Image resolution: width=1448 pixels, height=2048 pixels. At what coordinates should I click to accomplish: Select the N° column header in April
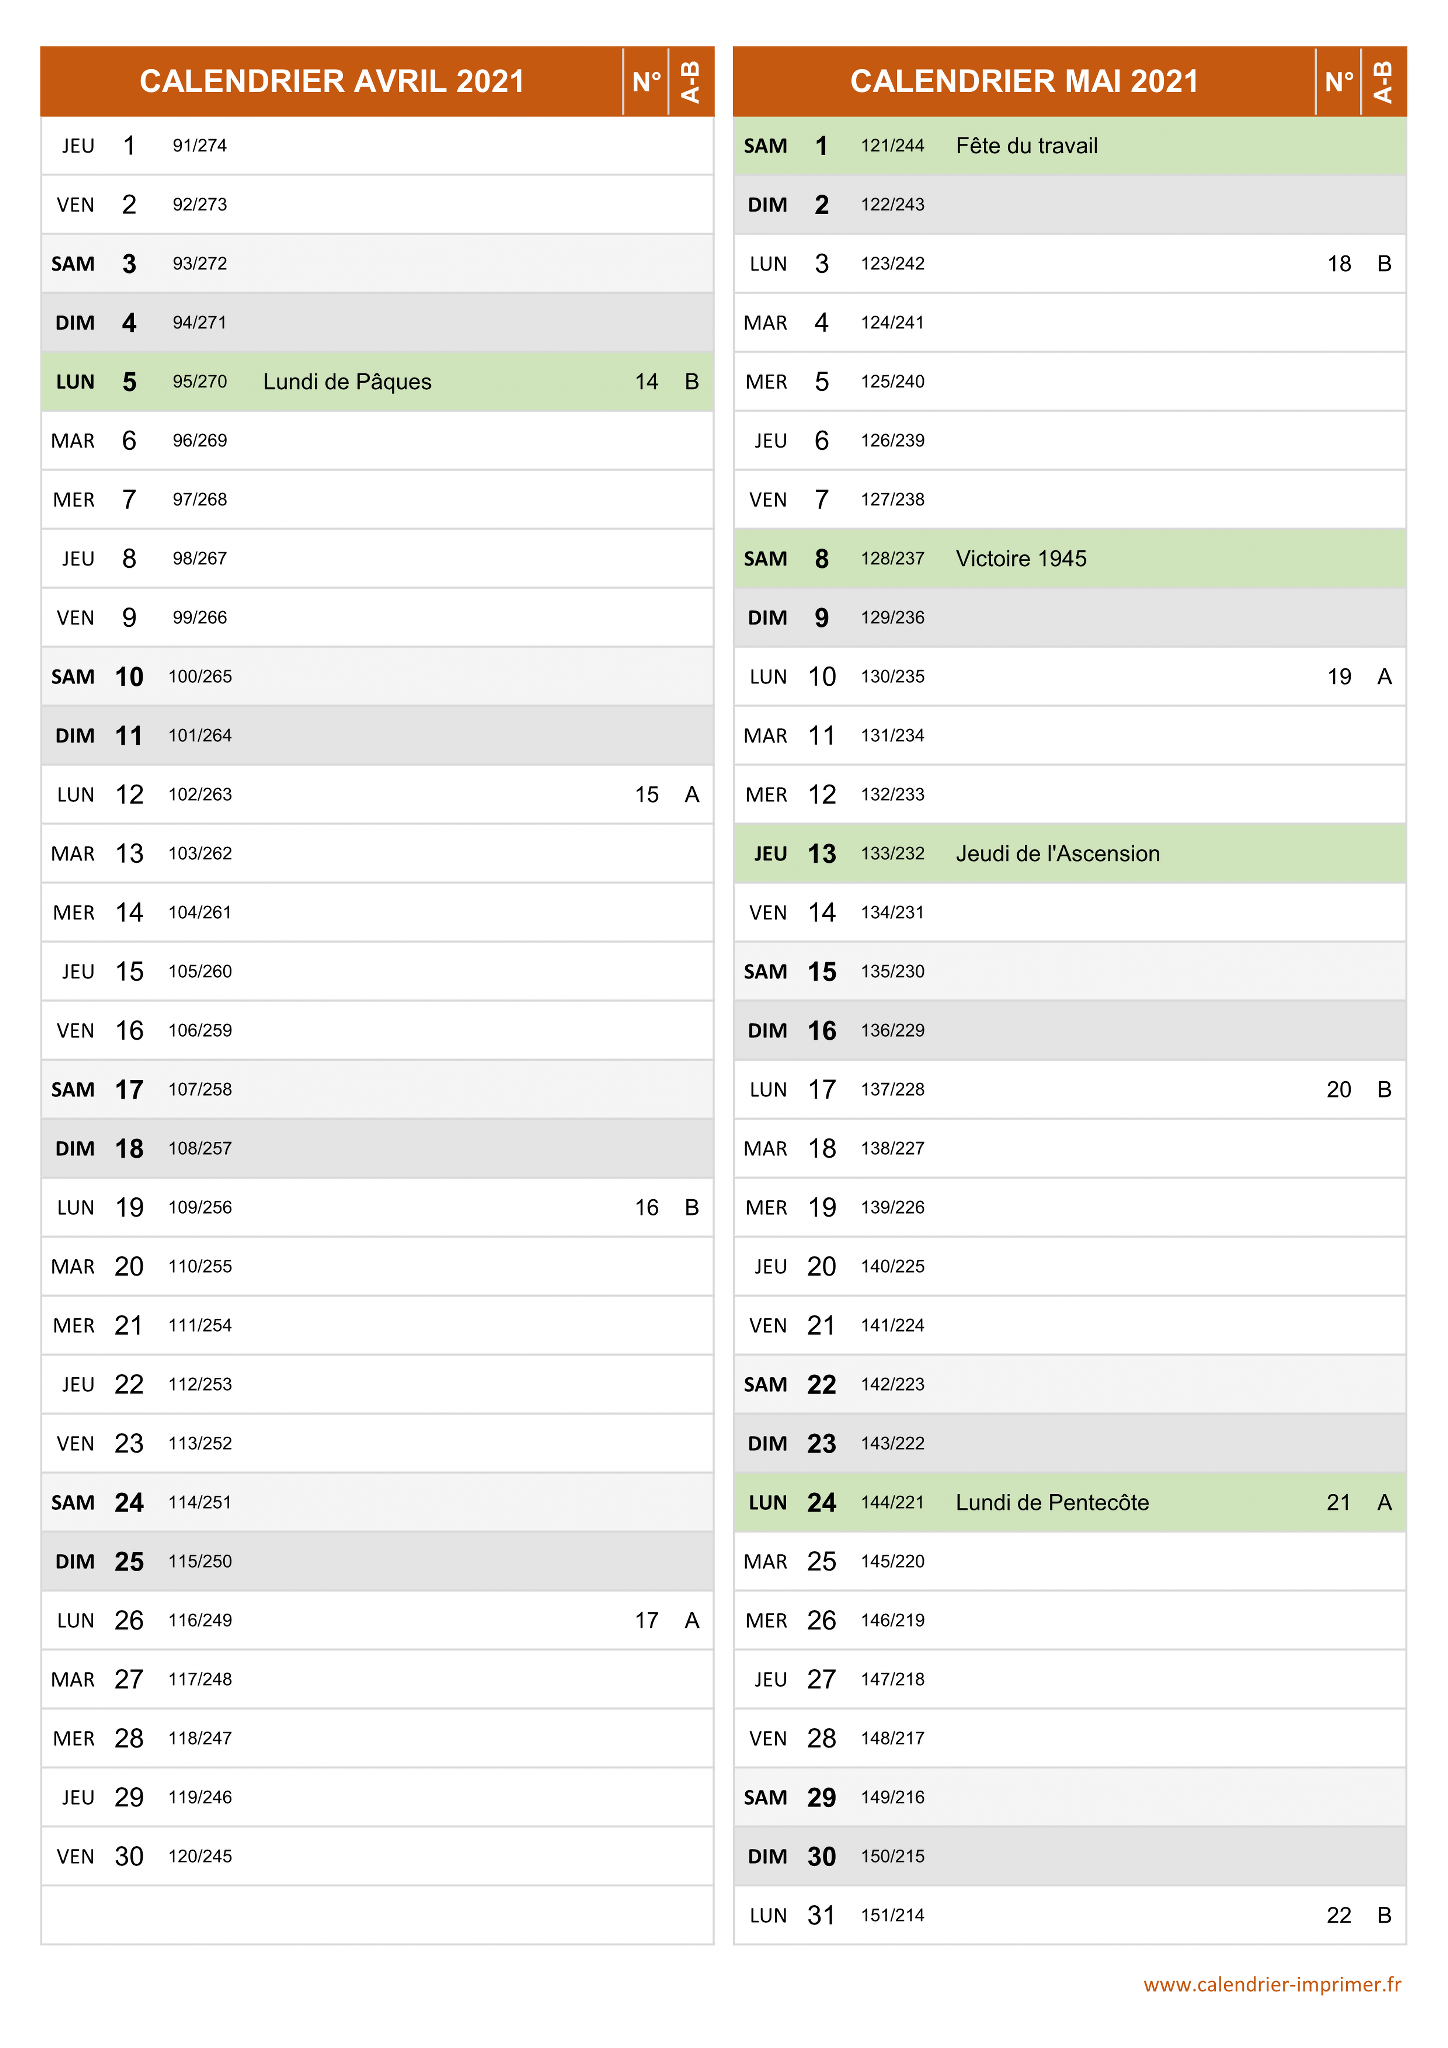click(x=647, y=81)
